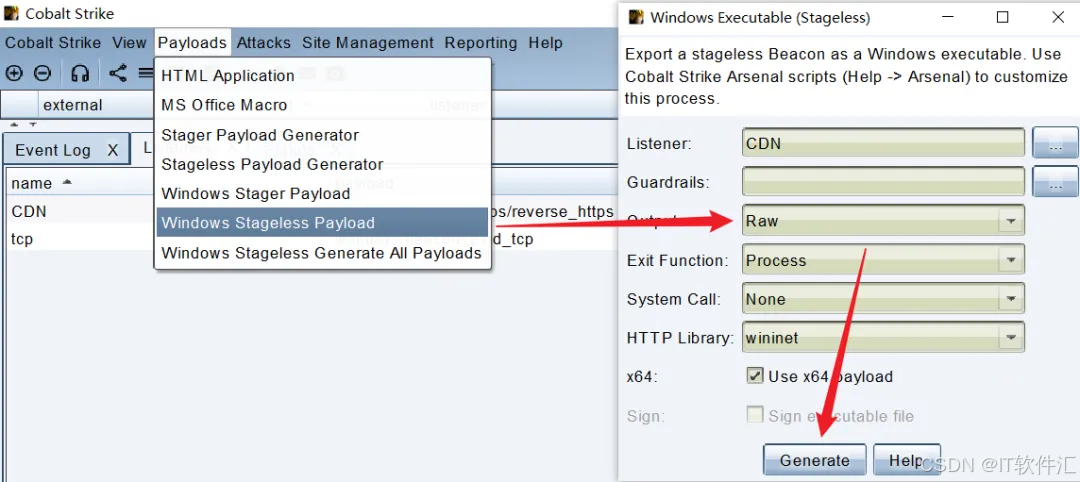
Task: Click the small up arrow above the tabs
Action: pyautogui.click(x=14, y=125)
